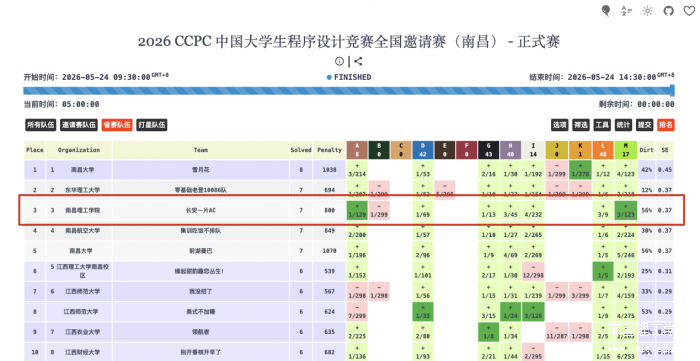
Task: Select problem J yellow header
Action: tap(556, 150)
